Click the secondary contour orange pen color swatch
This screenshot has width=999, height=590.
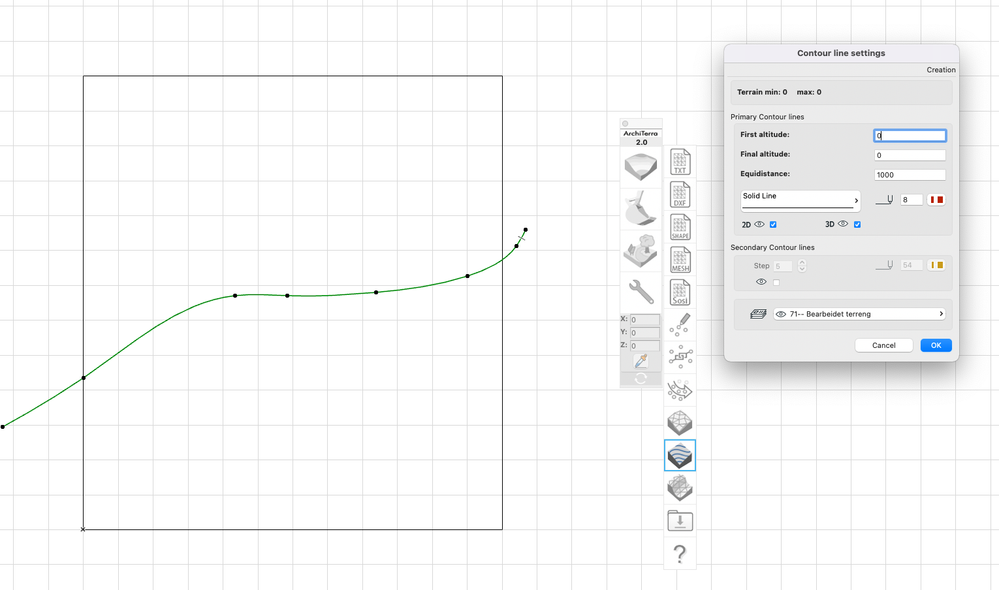936,265
